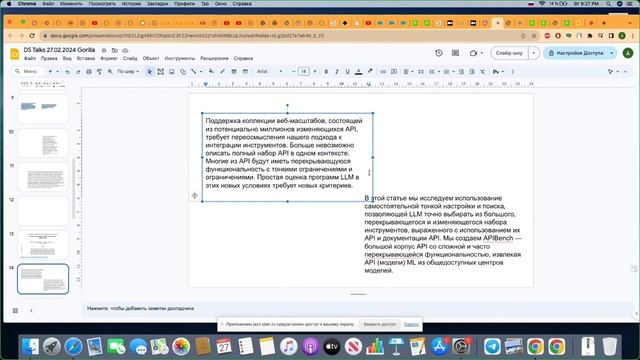Viewport: 640px width, 360px height.
Task: Click the Настройки Доступа share button
Action: 576,53
